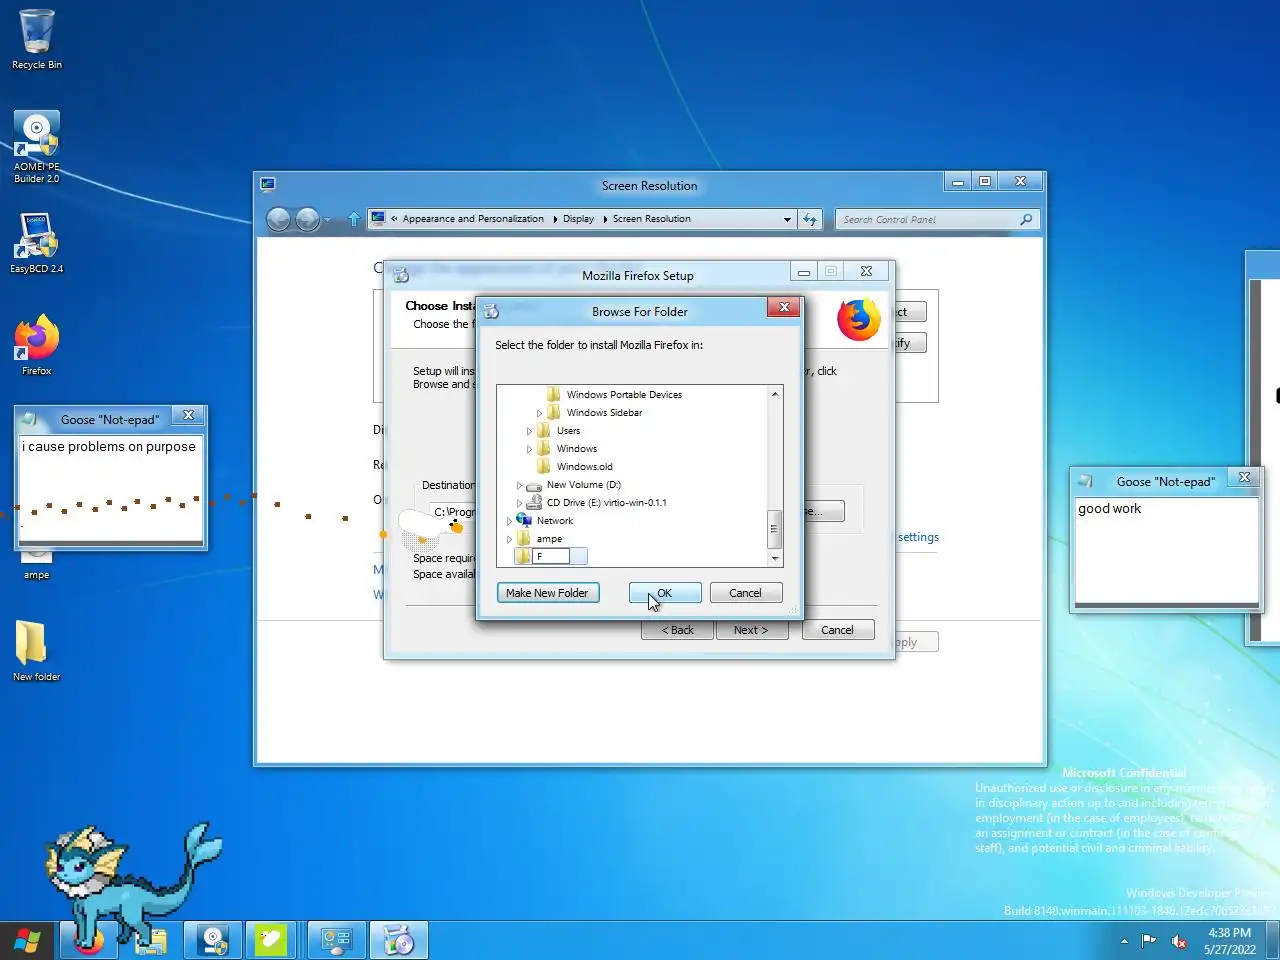1280x960 pixels.
Task: Click the taskbar clock showing 4:38 PM
Action: click(1230, 941)
